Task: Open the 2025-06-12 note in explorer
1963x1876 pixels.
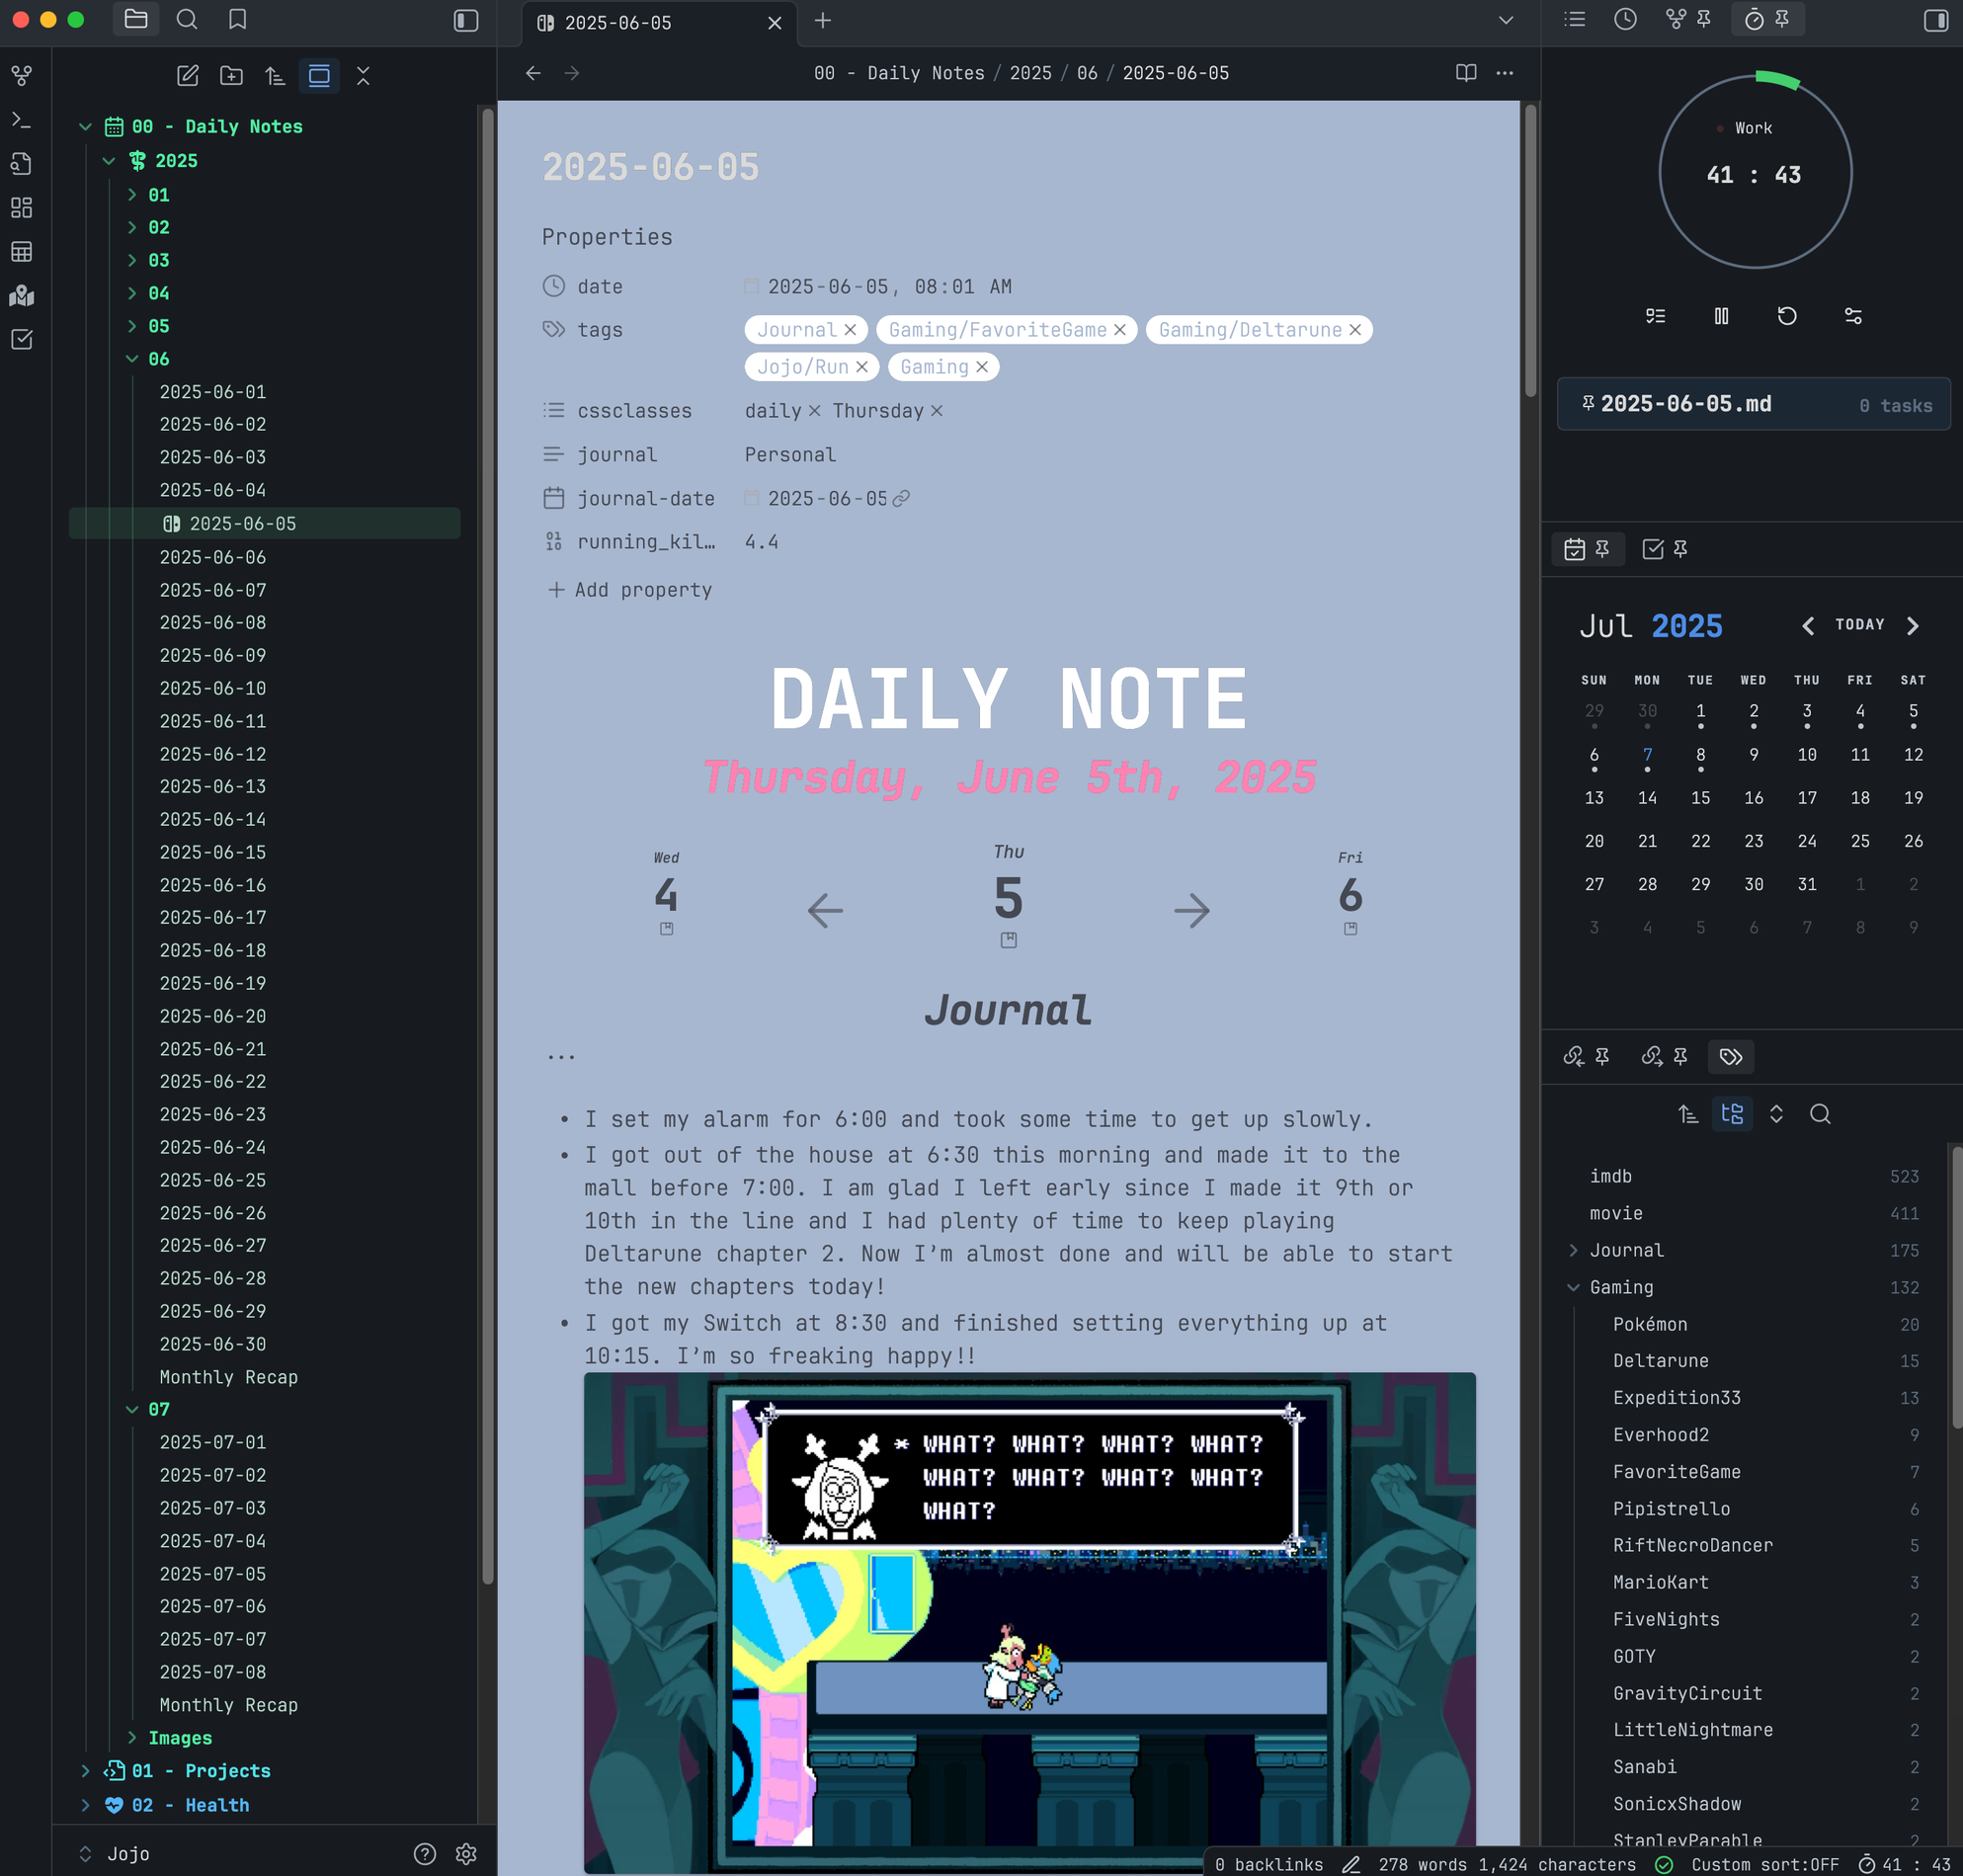Action: point(213,754)
